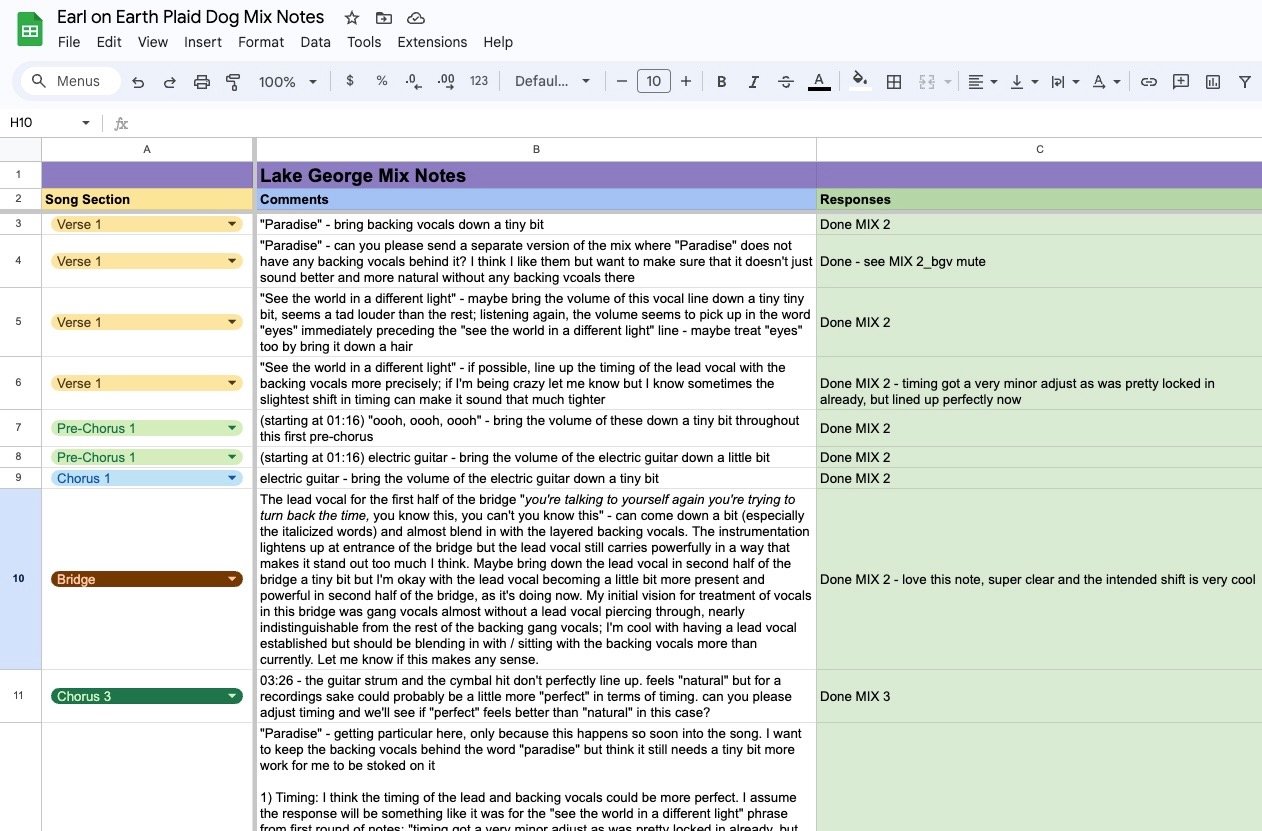Open the View menu

coord(153,42)
